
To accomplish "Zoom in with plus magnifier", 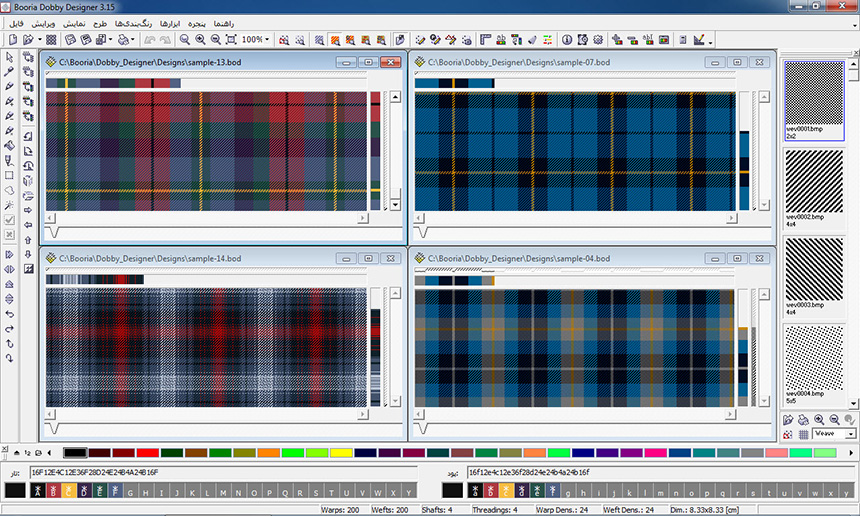I will tap(200, 39).
